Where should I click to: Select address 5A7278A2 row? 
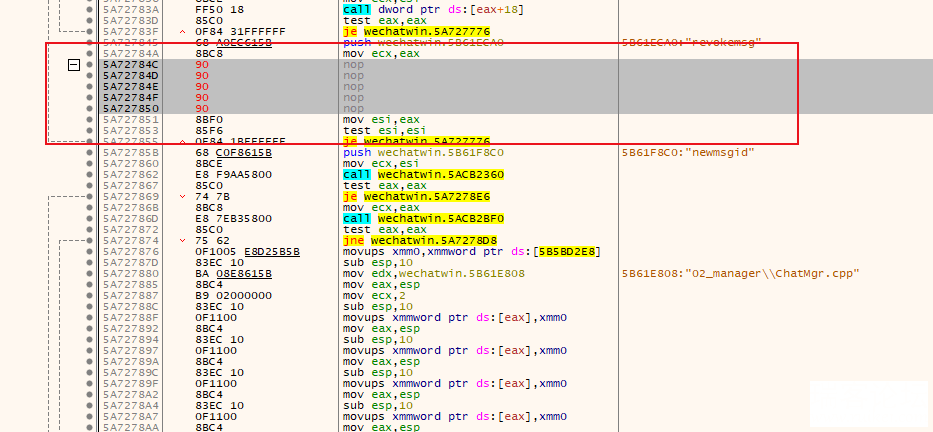click(130, 395)
